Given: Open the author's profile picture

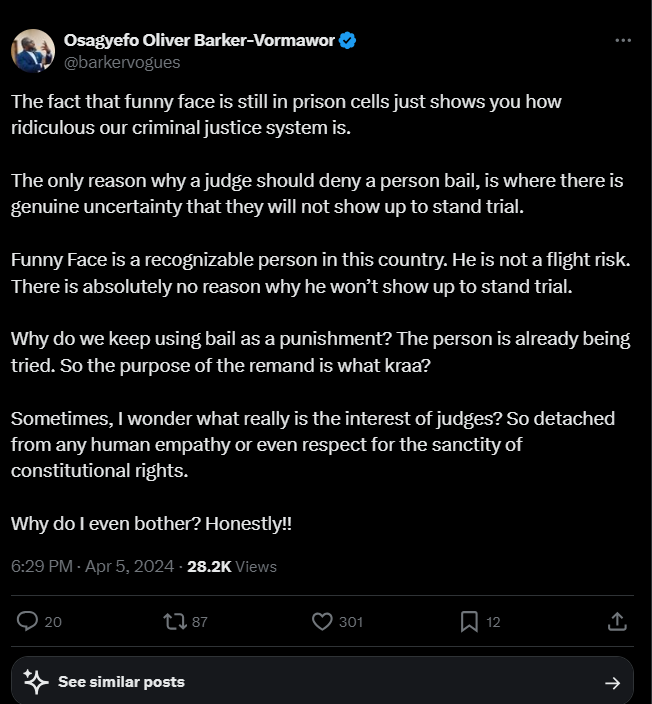Looking at the screenshot, I should click(x=33, y=51).
